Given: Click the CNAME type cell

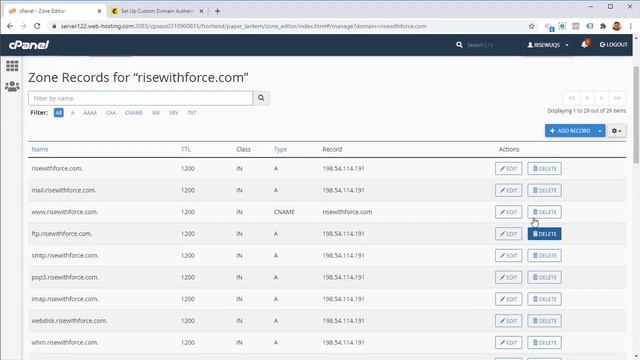Looking at the screenshot, I should [284, 212].
